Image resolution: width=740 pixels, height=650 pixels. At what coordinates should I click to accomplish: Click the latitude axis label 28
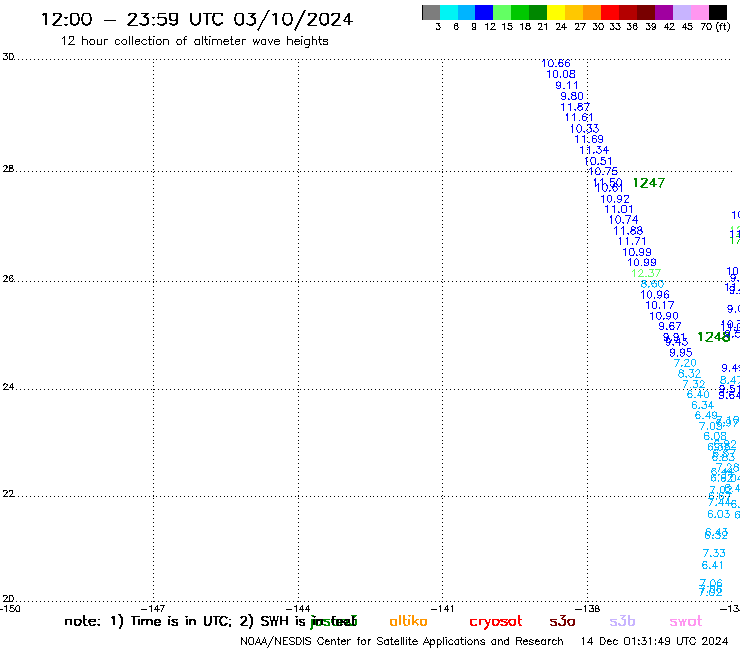click(x=8, y=169)
